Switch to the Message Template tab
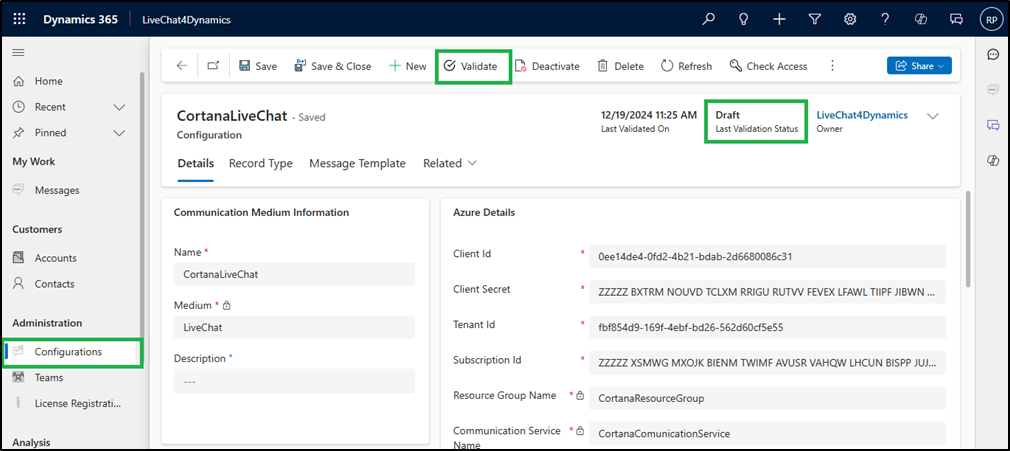The image size is (1010, 451). [357, 163]
